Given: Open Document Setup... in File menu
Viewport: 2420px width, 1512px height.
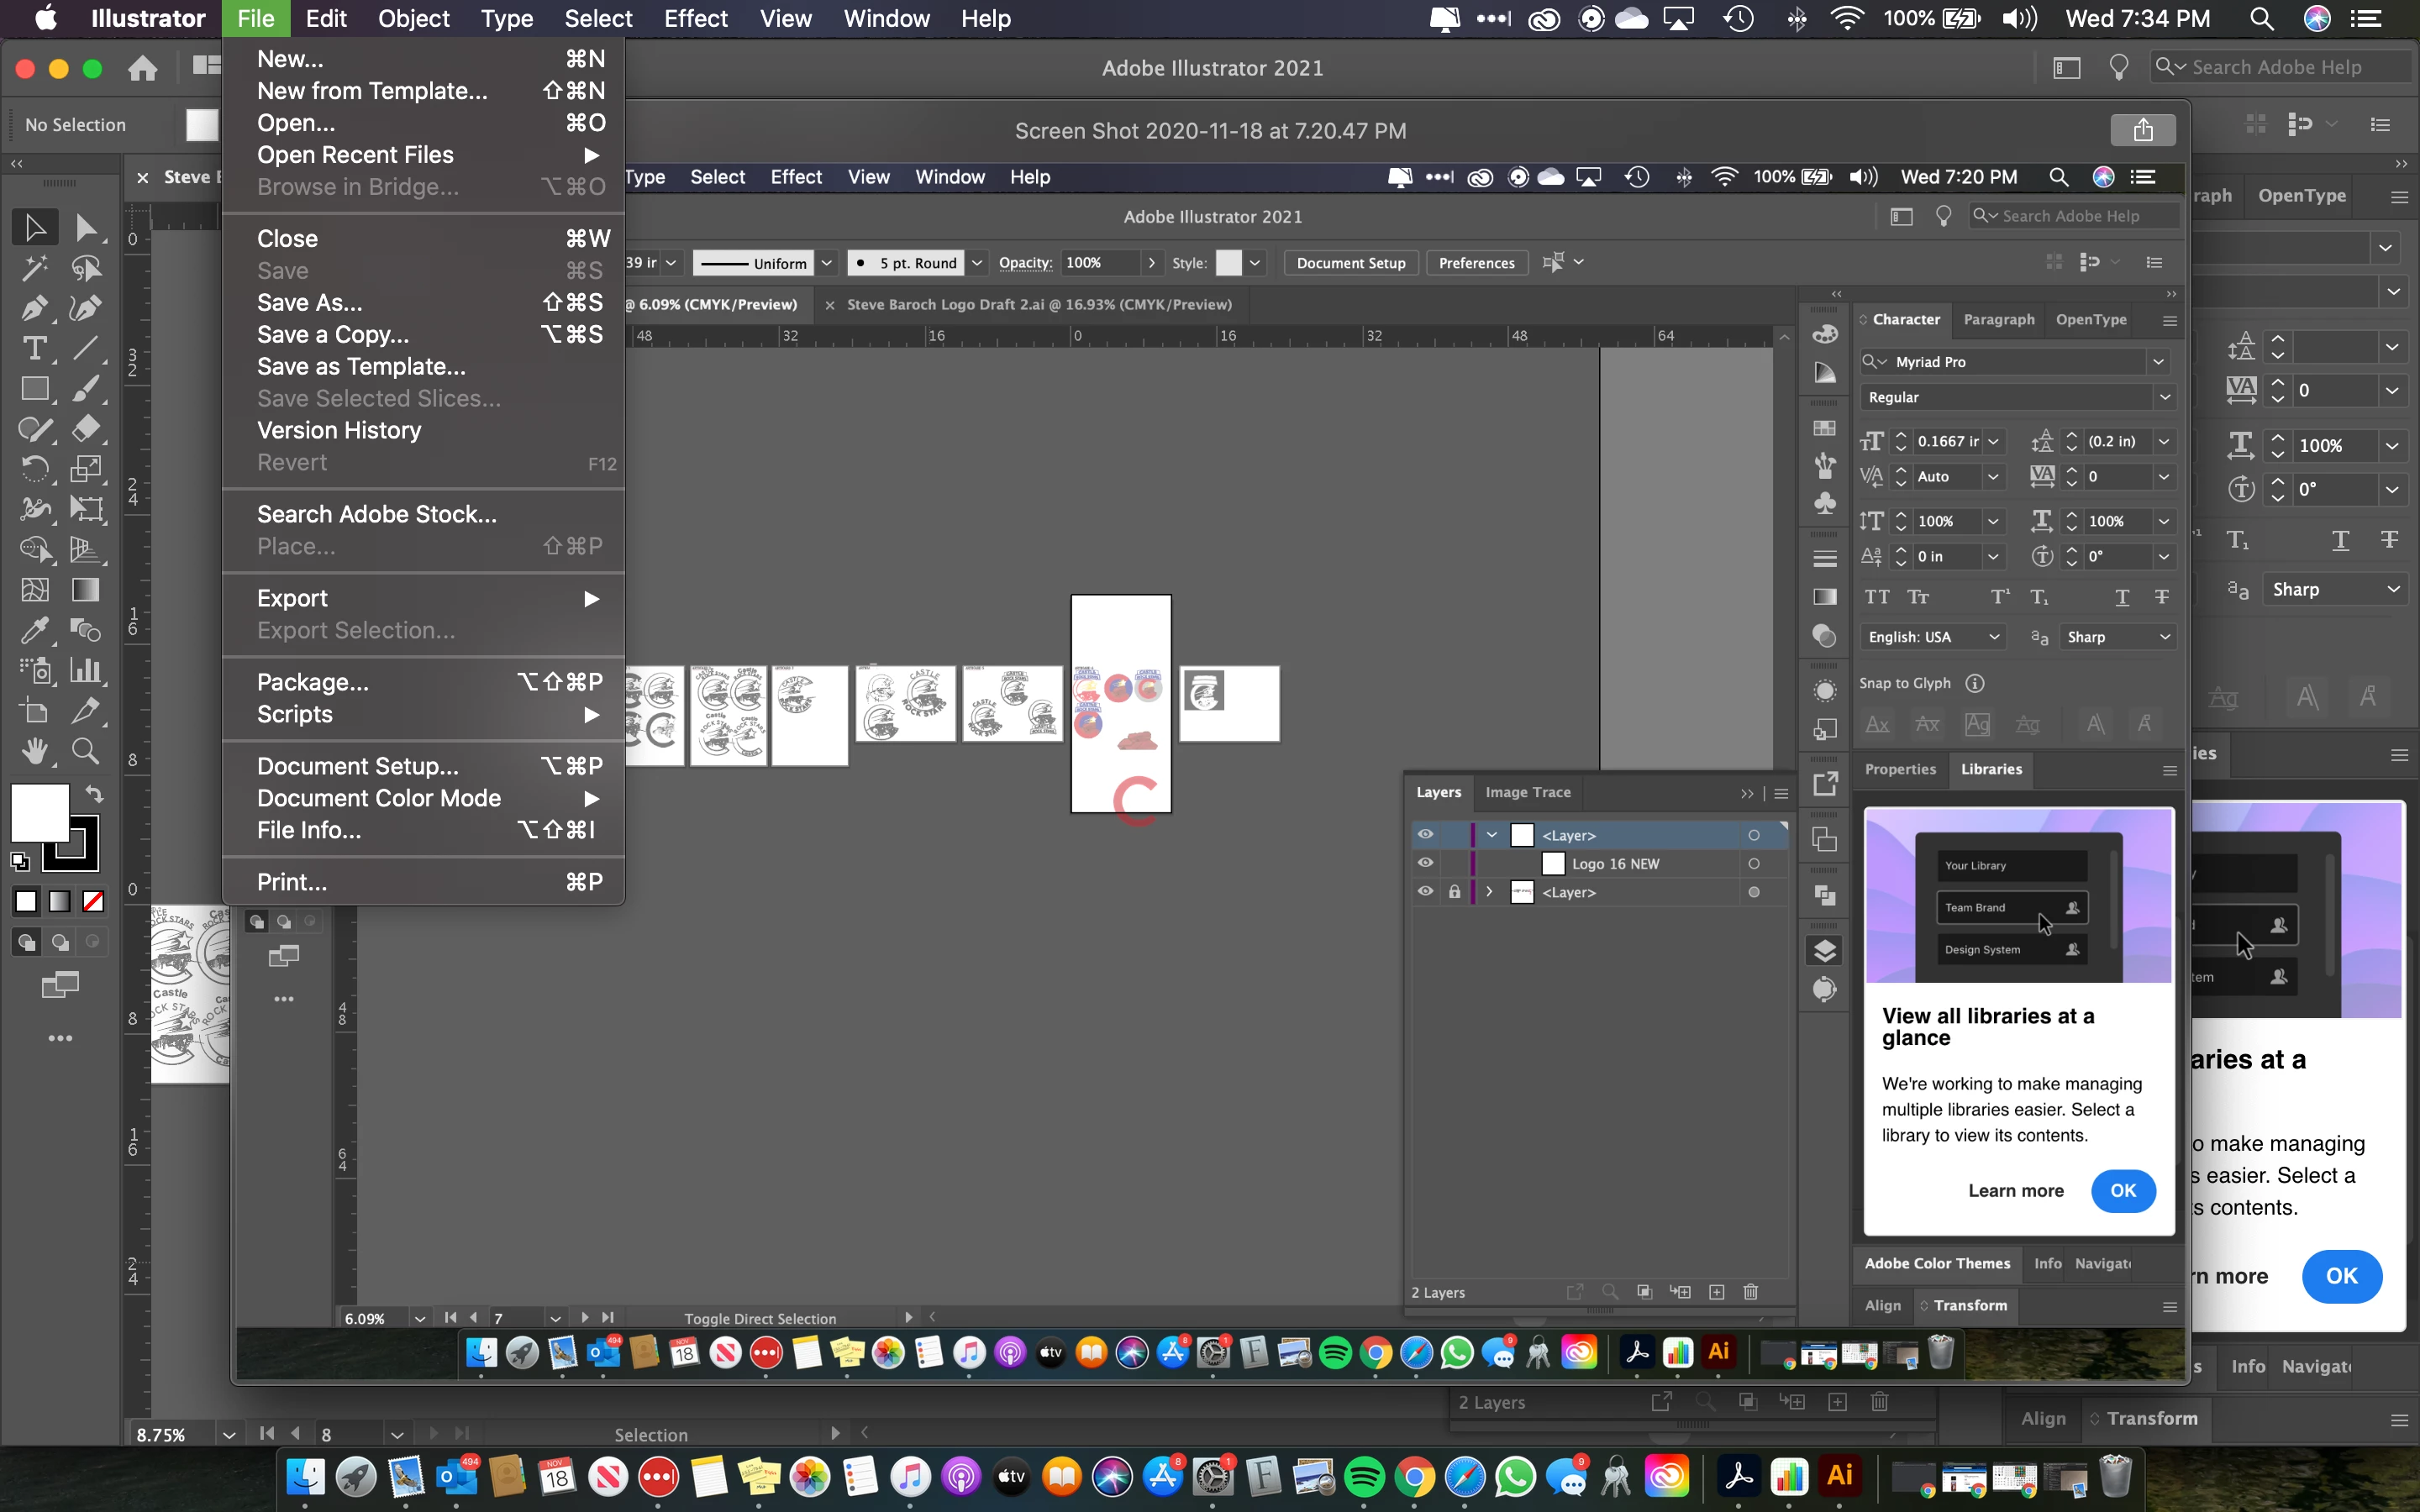Looking at the screenshot, I should [357, 766].
